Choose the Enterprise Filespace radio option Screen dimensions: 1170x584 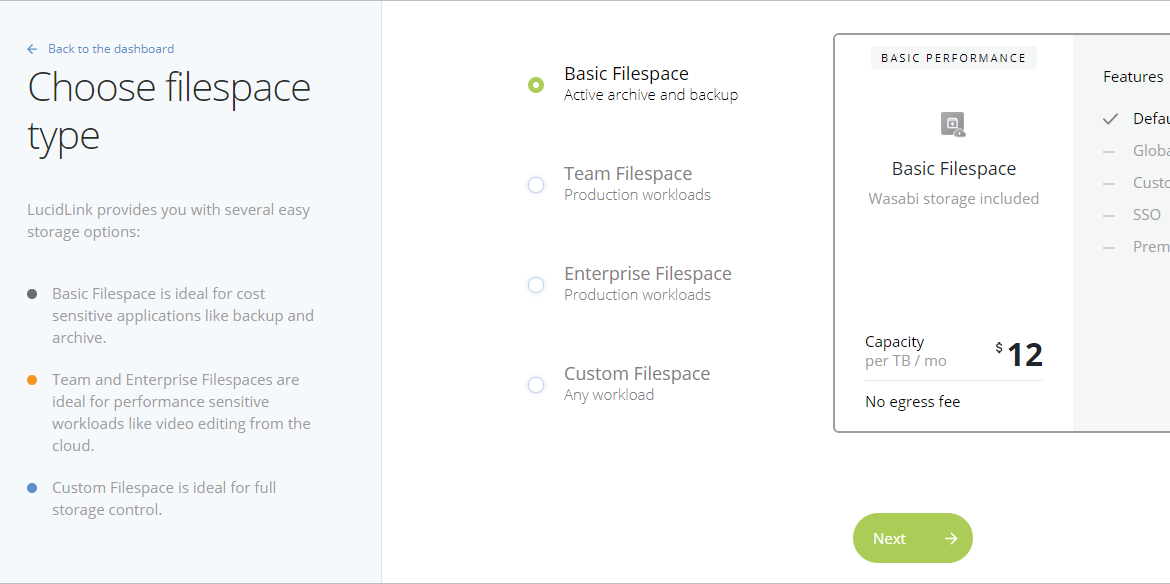tap(536, 285)
